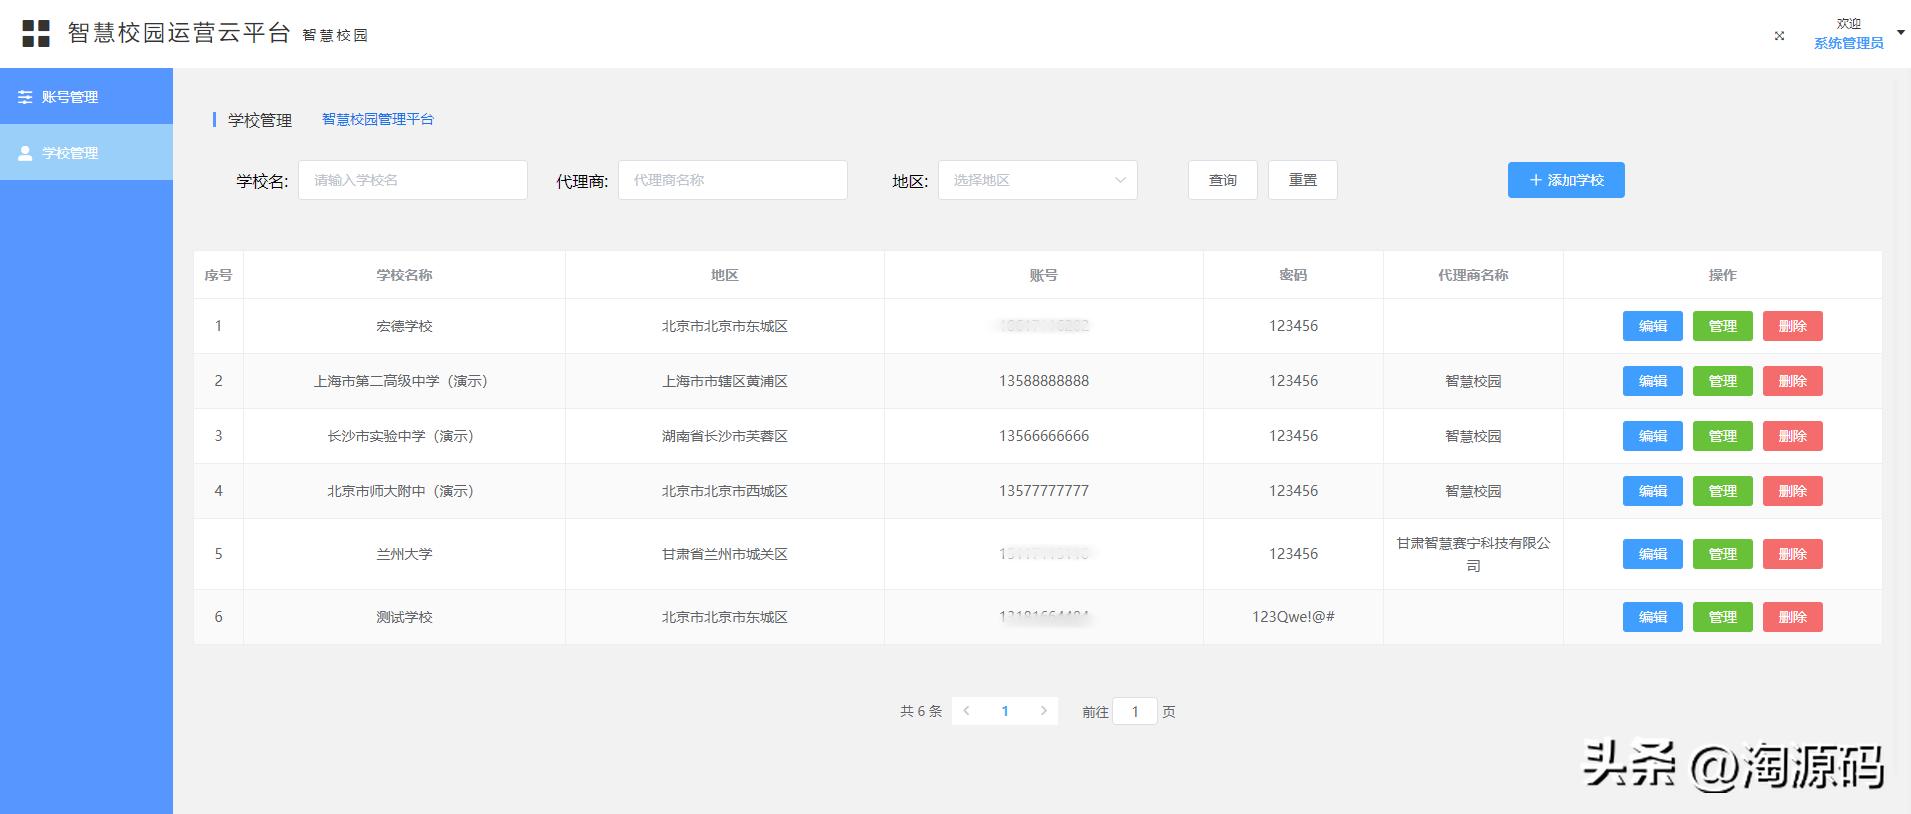Delete the 长沙市实验中学 row

[x=1792, y=436]
